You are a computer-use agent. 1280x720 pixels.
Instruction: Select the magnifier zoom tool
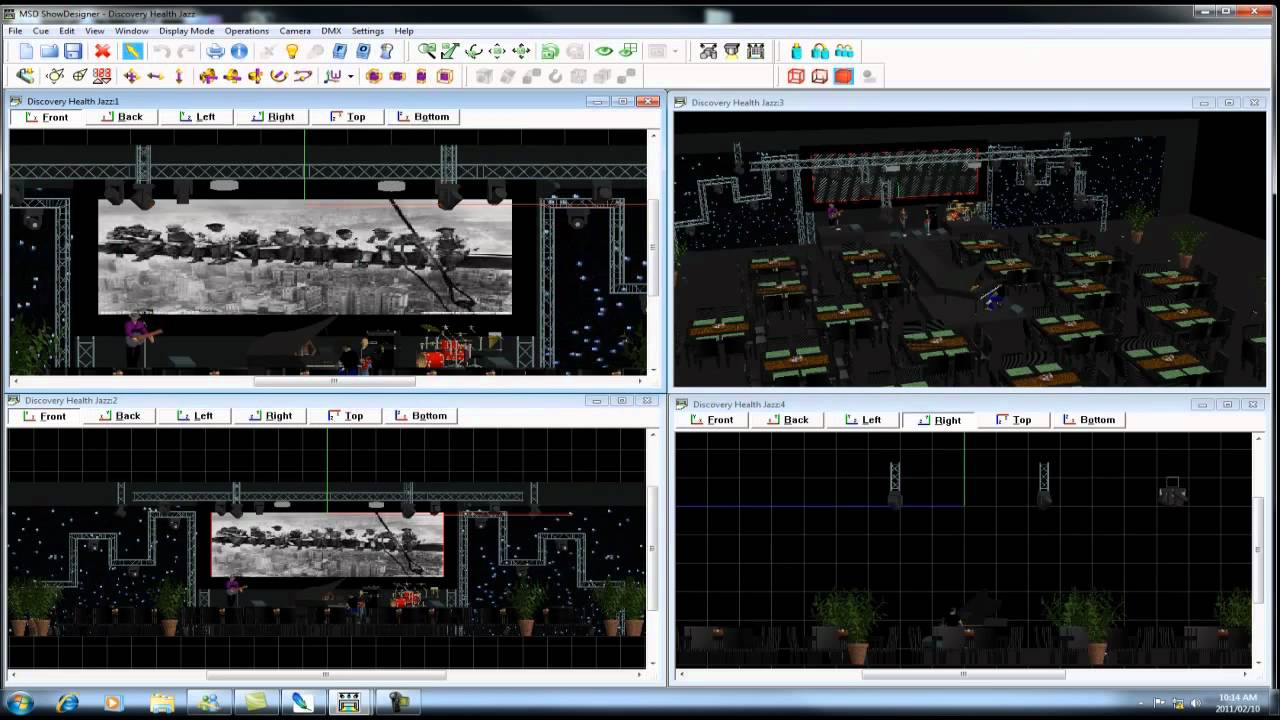tap(427, 51)
